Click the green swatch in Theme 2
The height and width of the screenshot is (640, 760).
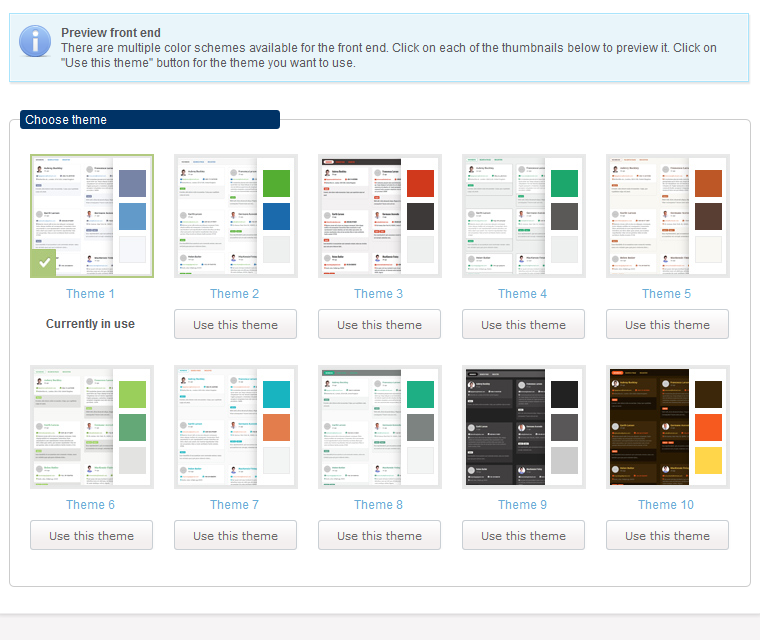point(276,183)
